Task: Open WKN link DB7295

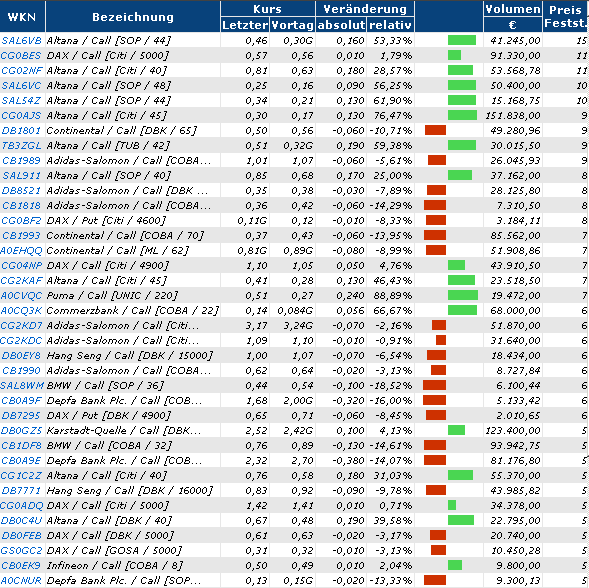Action: coord(21,416)
